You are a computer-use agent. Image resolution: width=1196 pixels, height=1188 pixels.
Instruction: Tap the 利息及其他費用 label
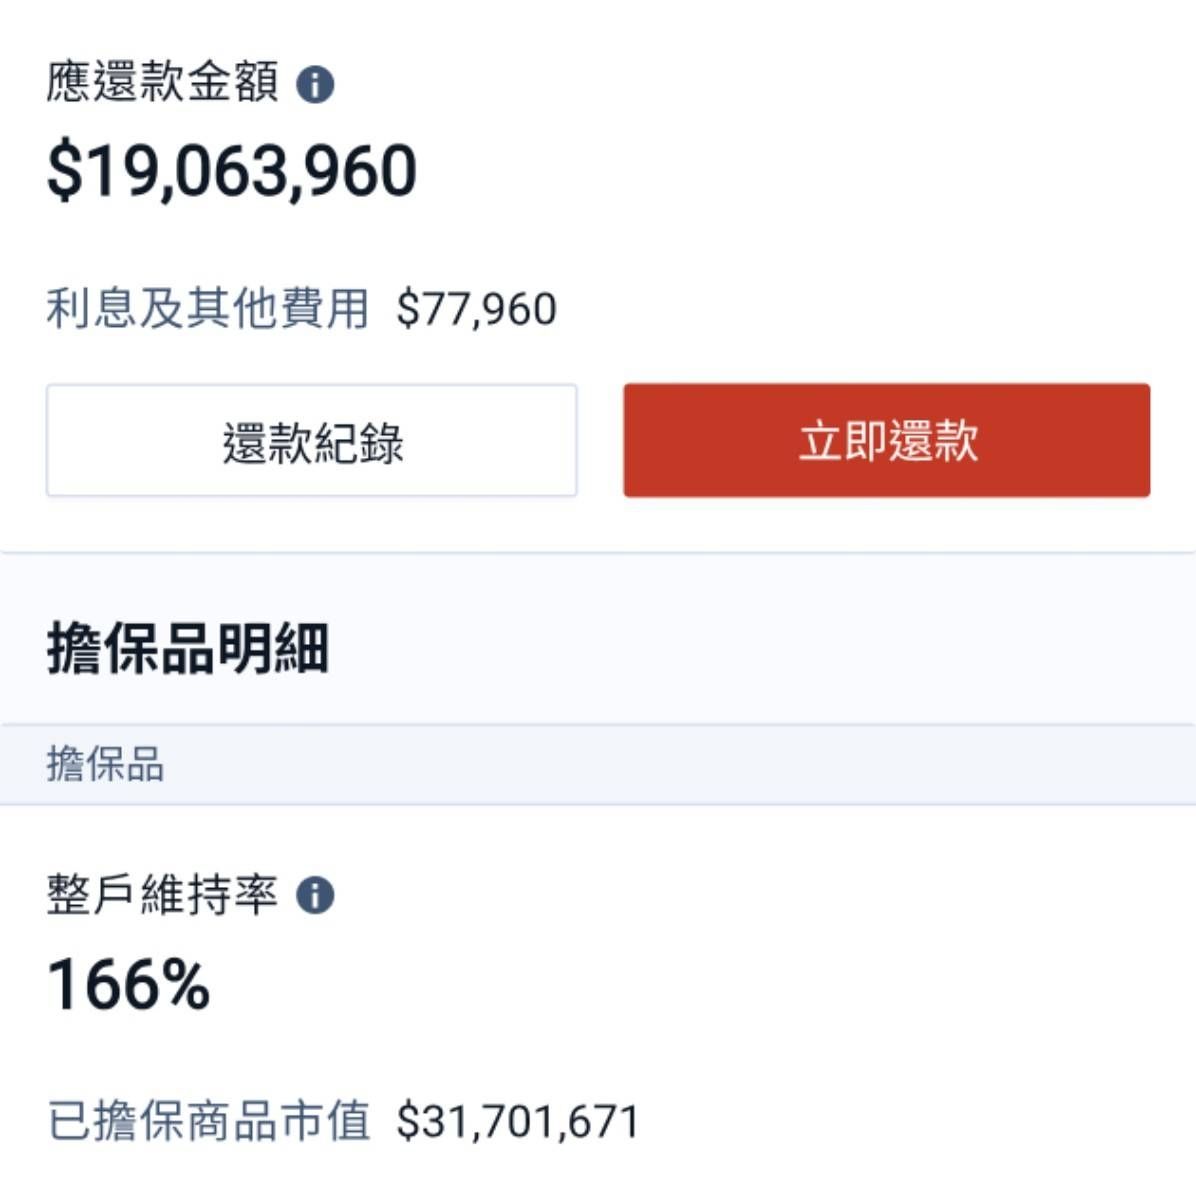pos(207,309)
